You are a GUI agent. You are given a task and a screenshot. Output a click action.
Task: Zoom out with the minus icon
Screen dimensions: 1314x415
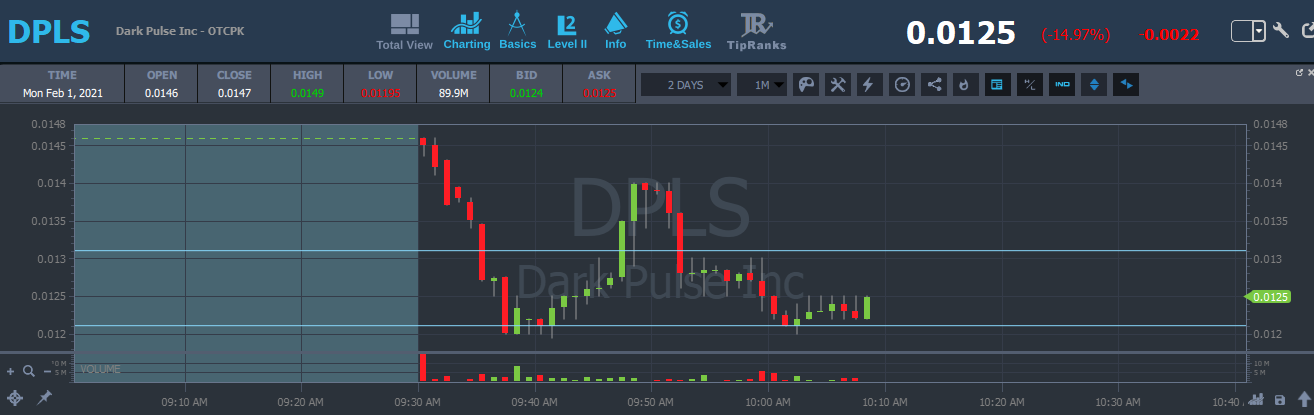coord(45,371)
